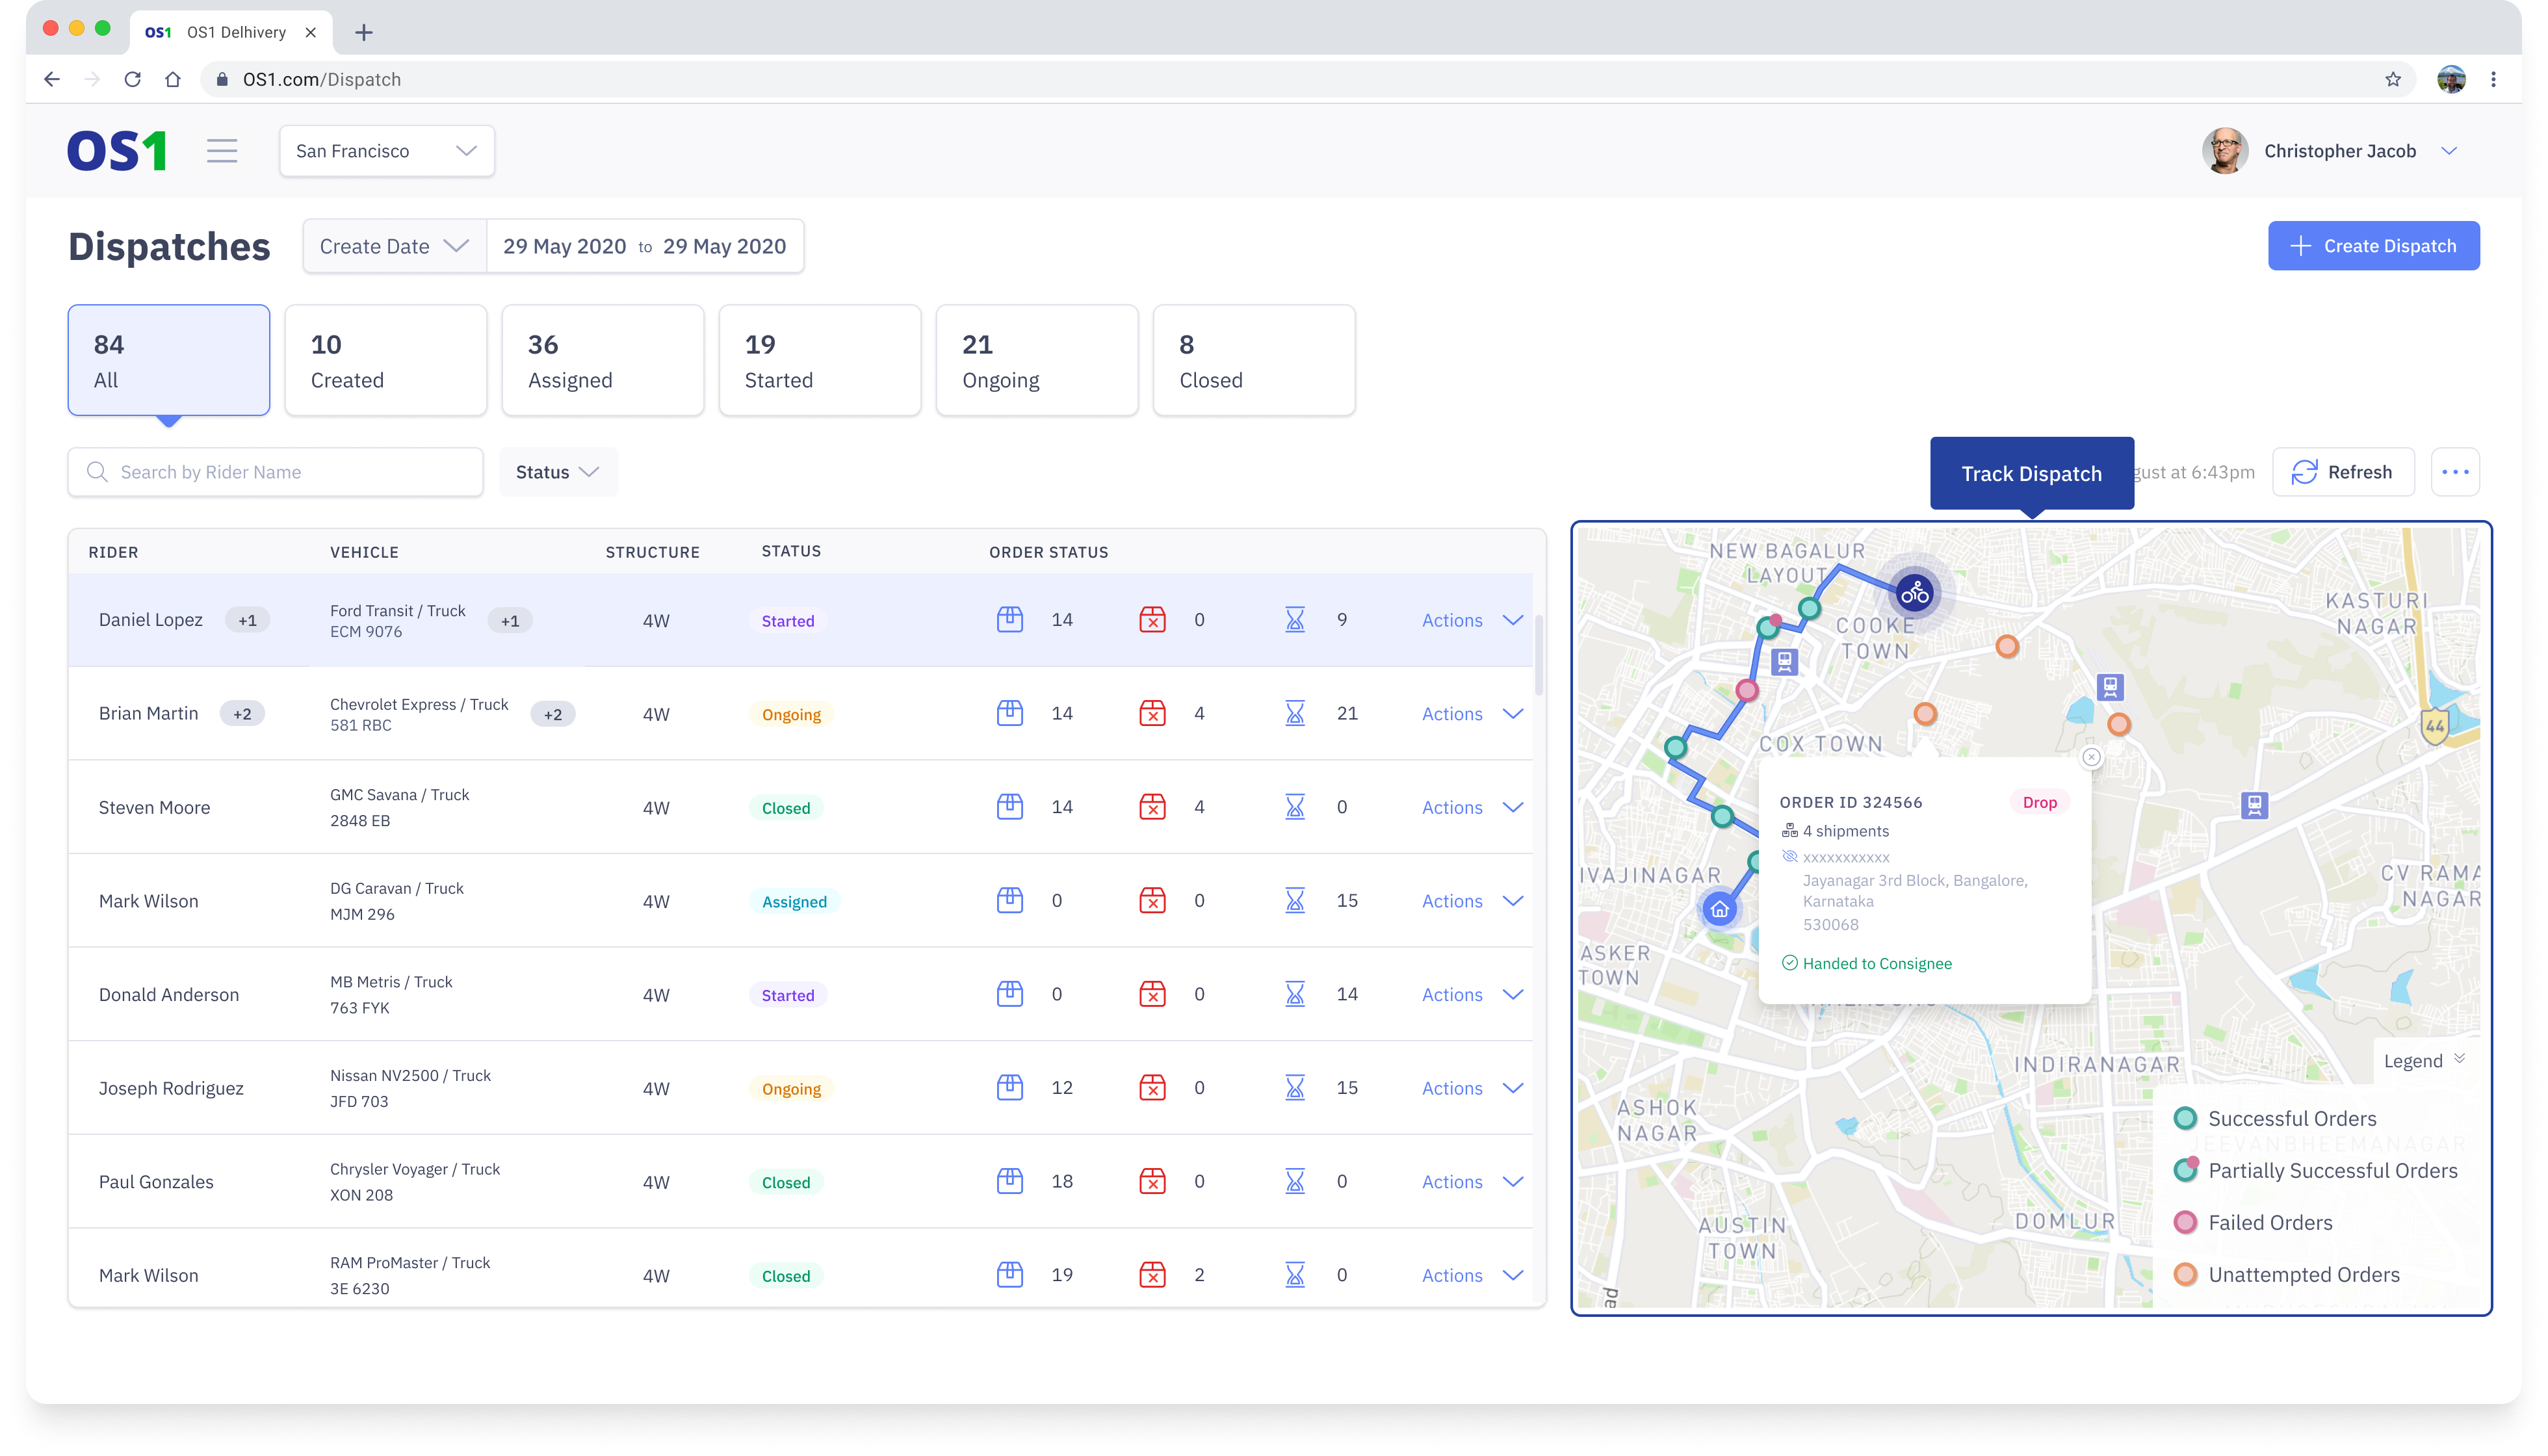Click the home location marker on the map

point(1719,910)
